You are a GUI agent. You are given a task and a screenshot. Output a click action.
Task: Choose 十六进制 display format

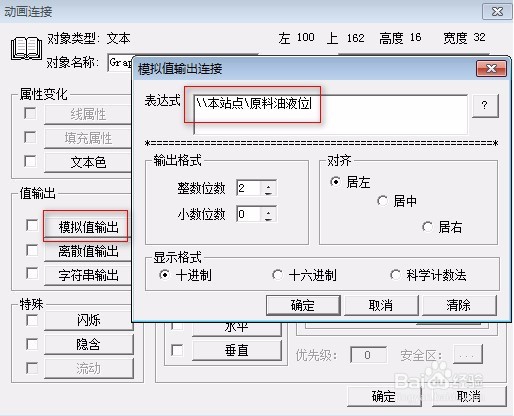pos(277,275)
